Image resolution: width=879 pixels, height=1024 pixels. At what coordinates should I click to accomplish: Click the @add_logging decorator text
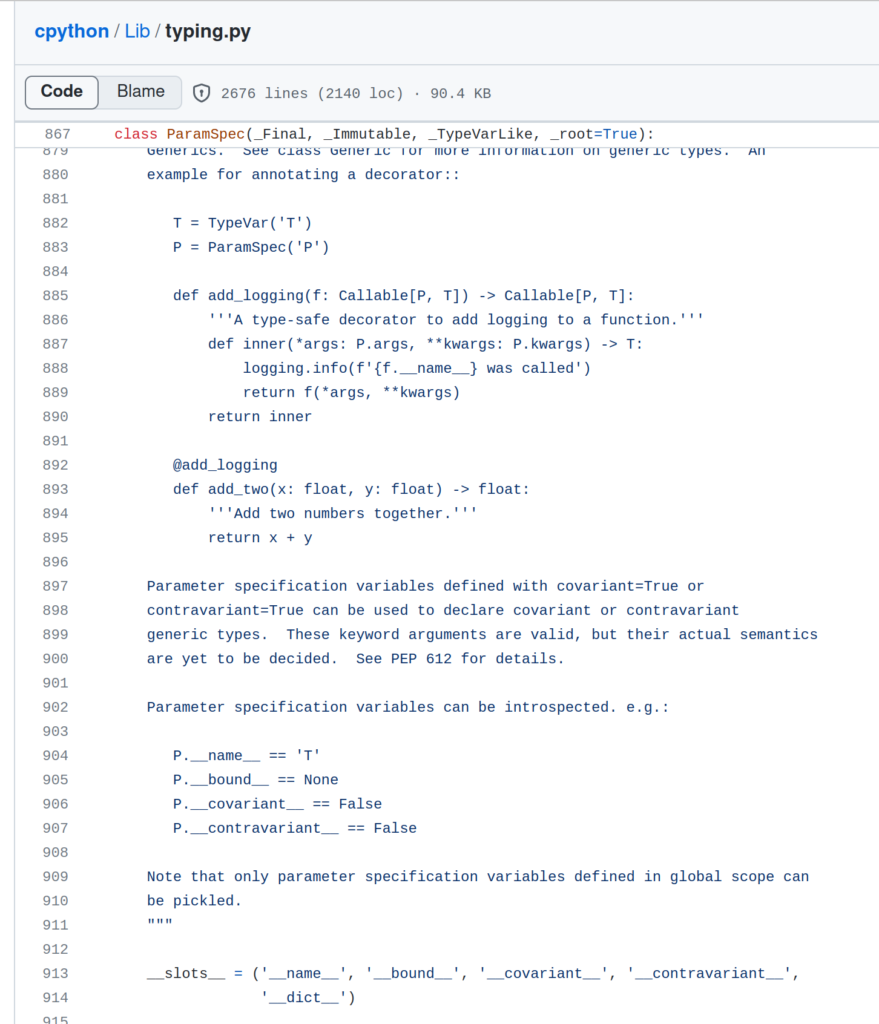point(225,465)
